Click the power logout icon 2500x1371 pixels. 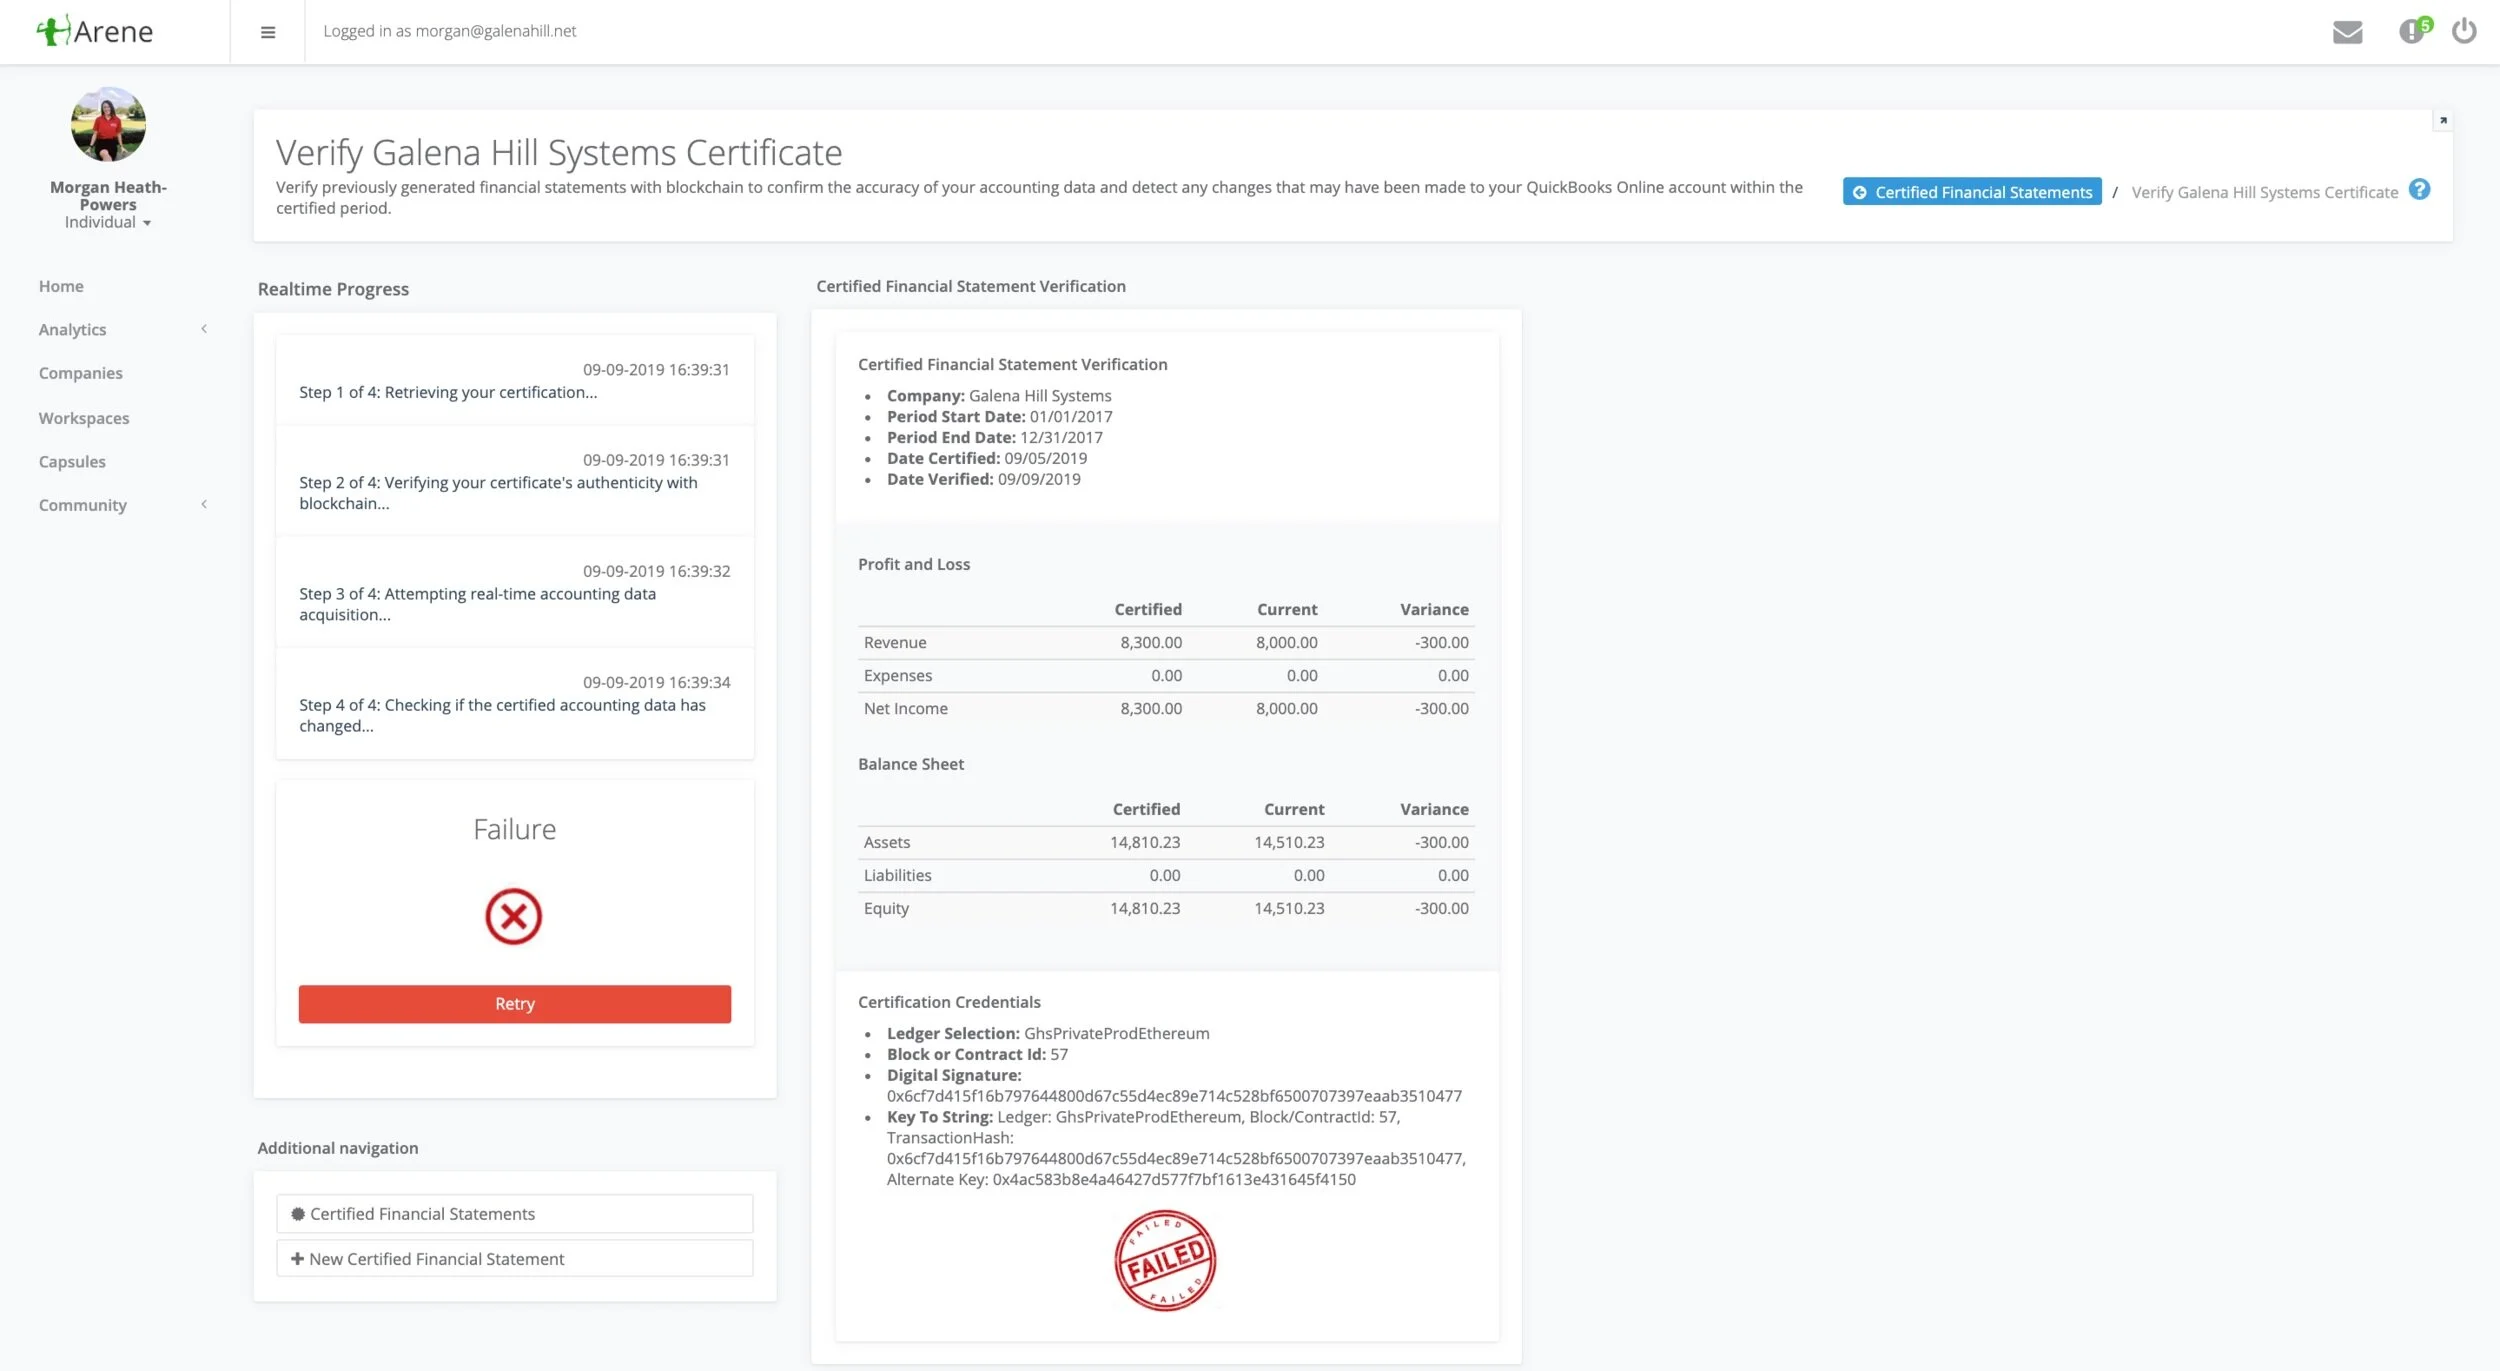tap(2464, 31)
